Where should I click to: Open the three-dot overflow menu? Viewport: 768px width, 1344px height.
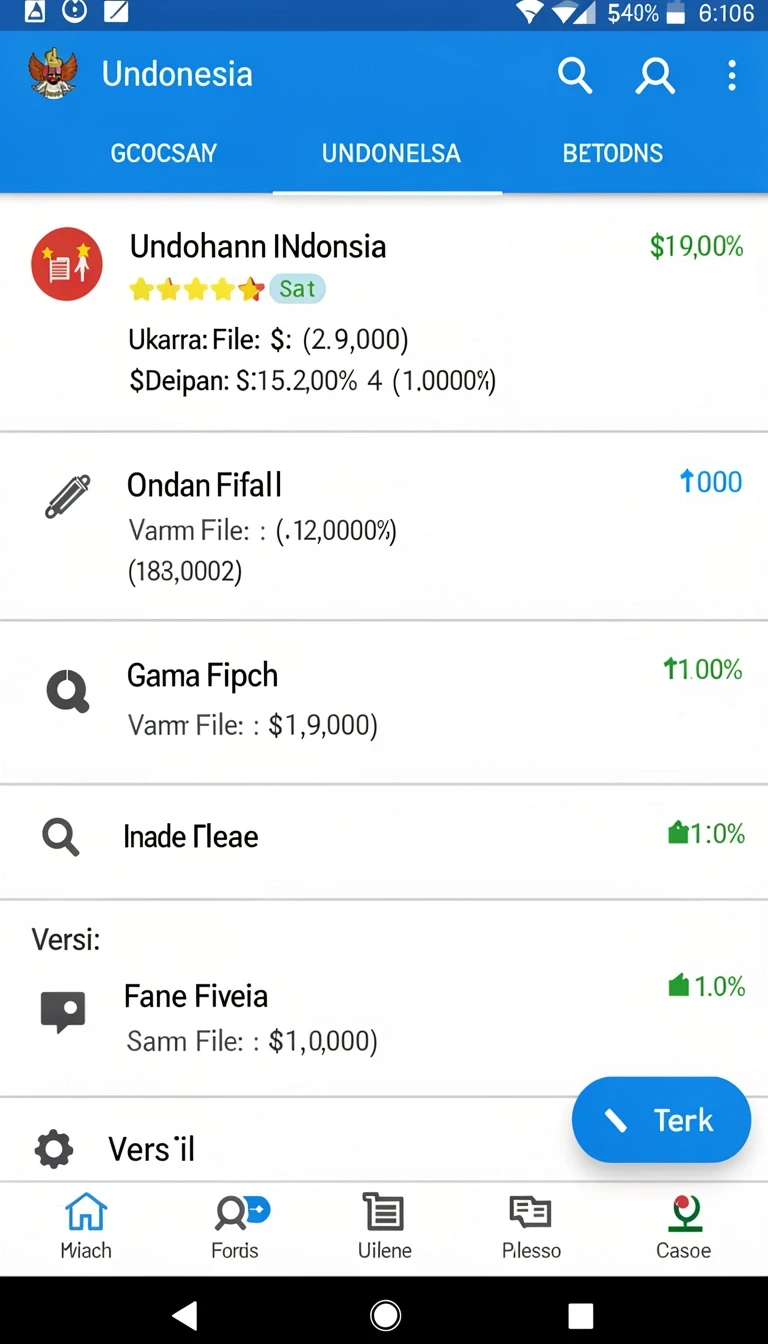(732, 75)
